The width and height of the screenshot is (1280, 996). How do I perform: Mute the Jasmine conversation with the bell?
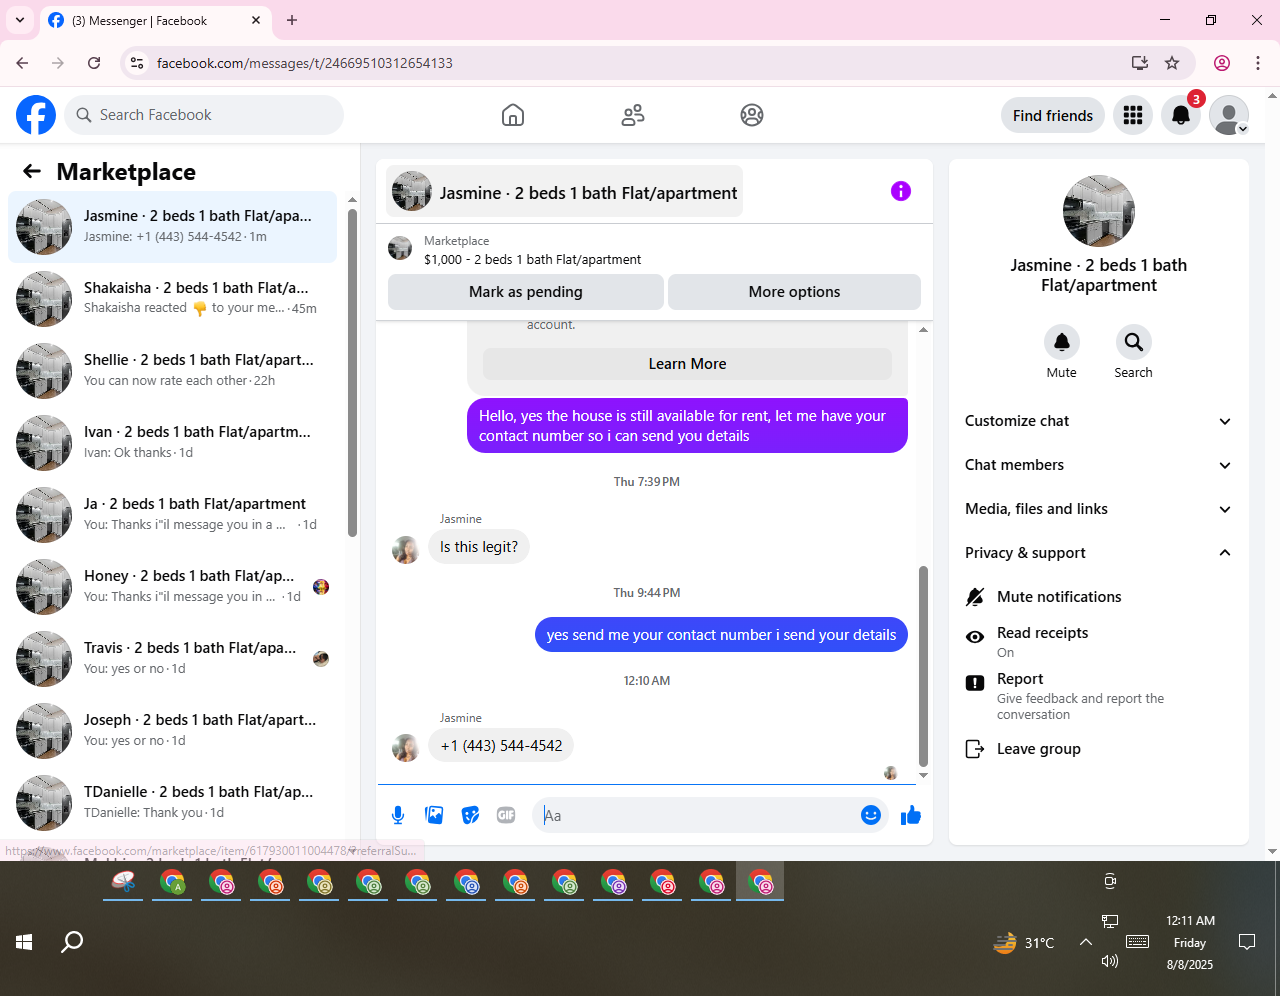coord(1062,342)
